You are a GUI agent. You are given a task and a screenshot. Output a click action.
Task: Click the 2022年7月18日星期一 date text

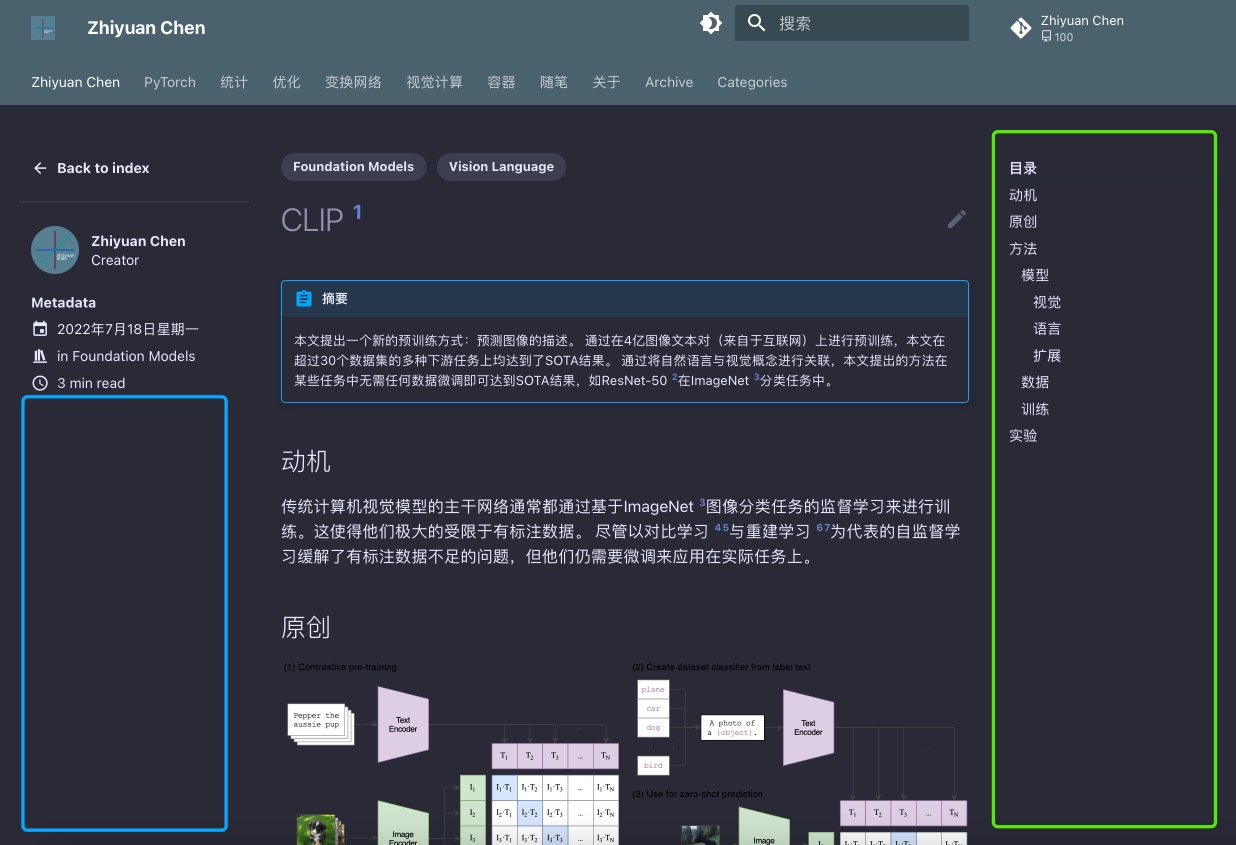pyautogui.click(x=128, y=329)
